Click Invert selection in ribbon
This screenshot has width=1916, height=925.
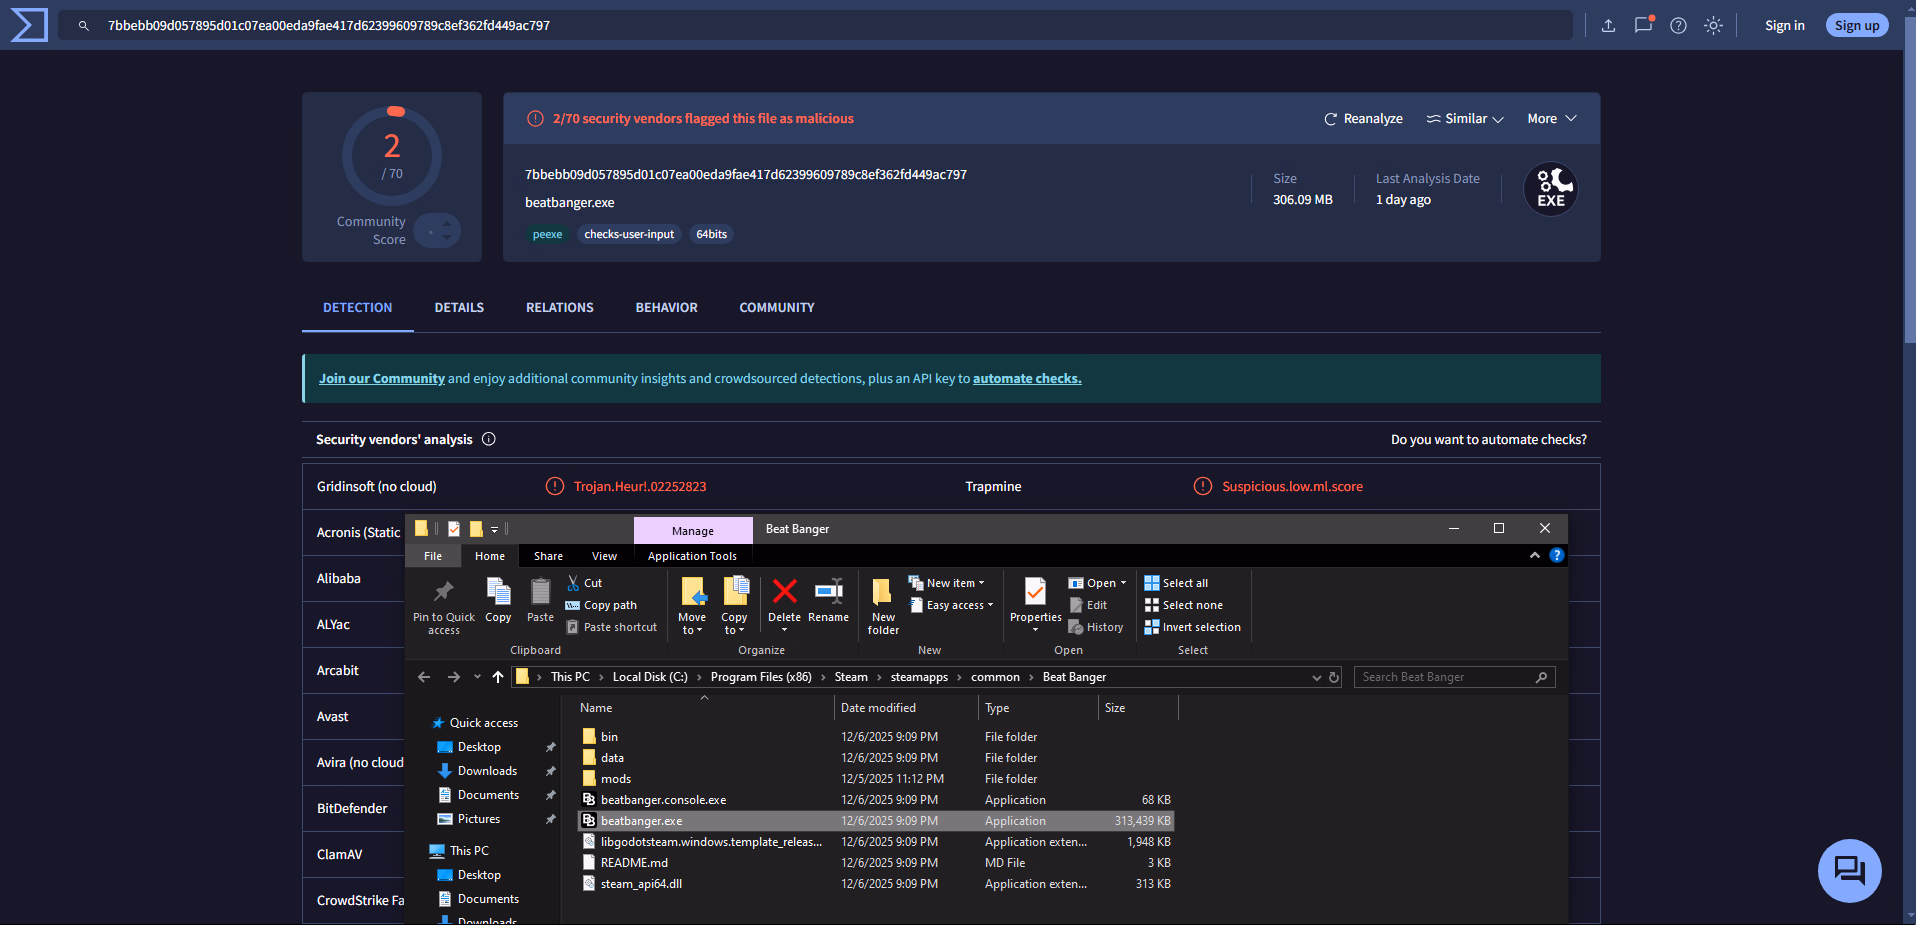(1200, 627)
